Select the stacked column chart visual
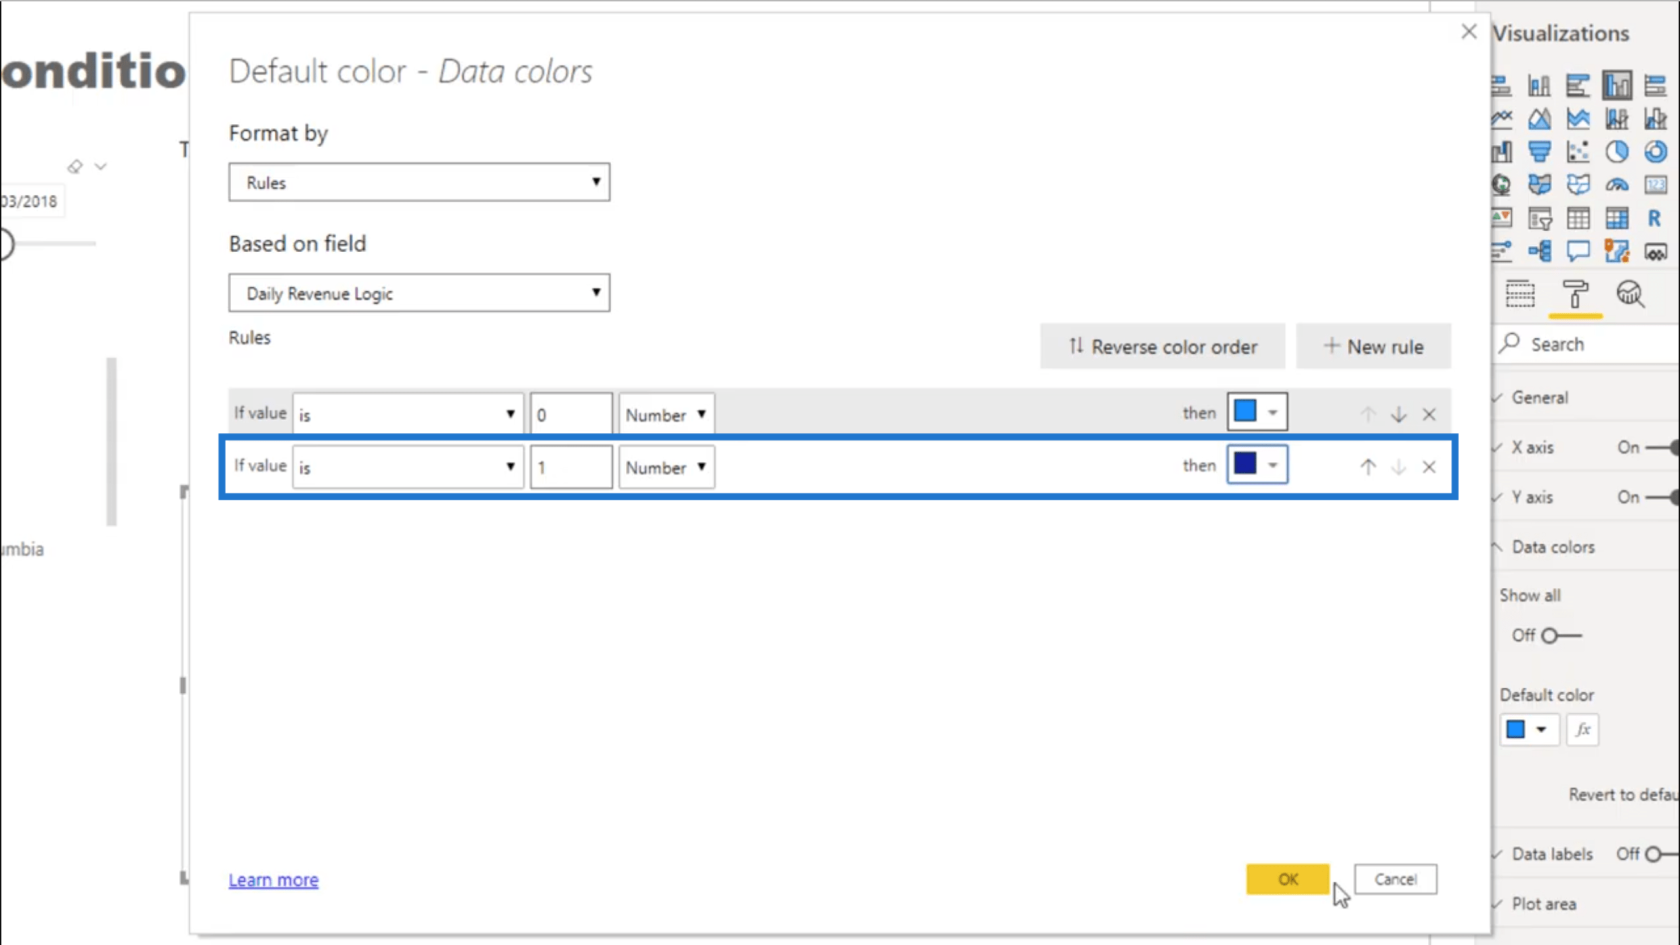This screenshot has height=945, width=1680. click(x=1539, y=86)
